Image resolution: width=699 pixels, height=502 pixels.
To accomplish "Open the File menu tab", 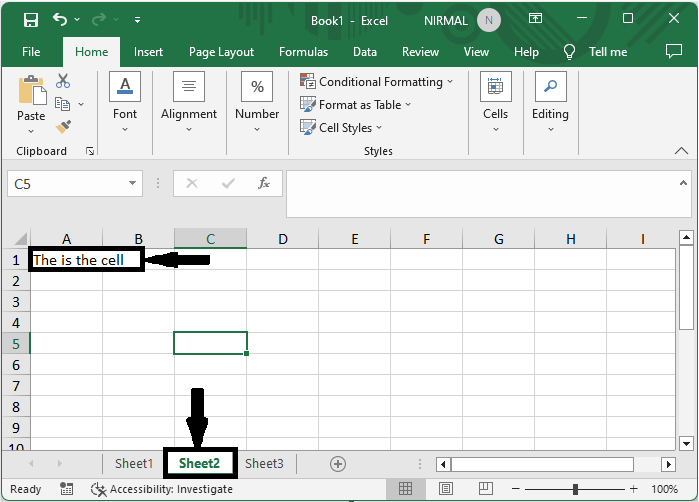I will pyautogui.click(x=31, y=52).
